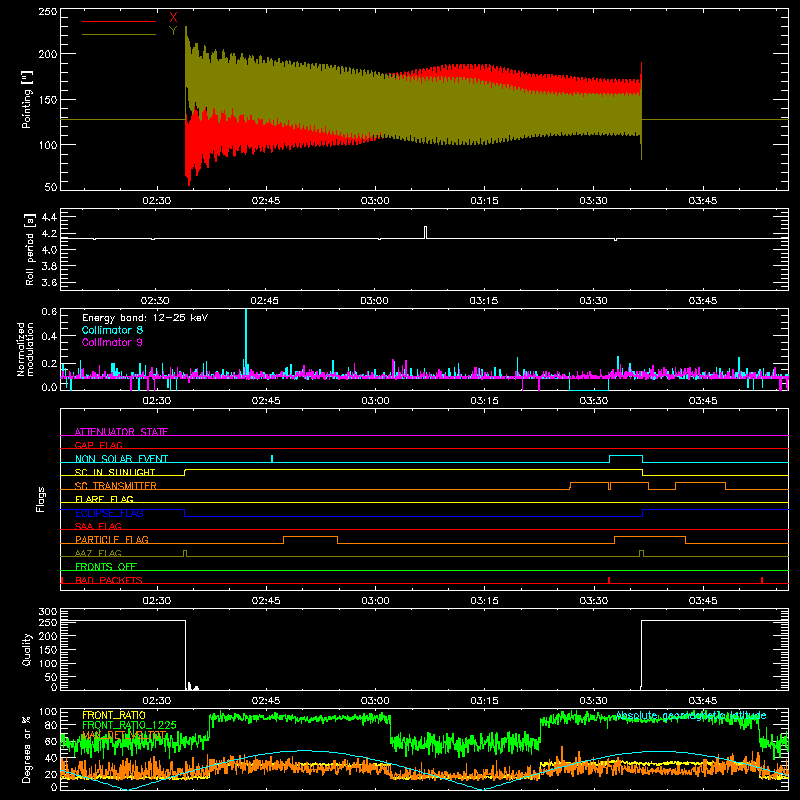This screenshot has width=800, height=800.
Task: Click the 0.6 value on modulation y-axis
Action: click(x=49, y=311)
